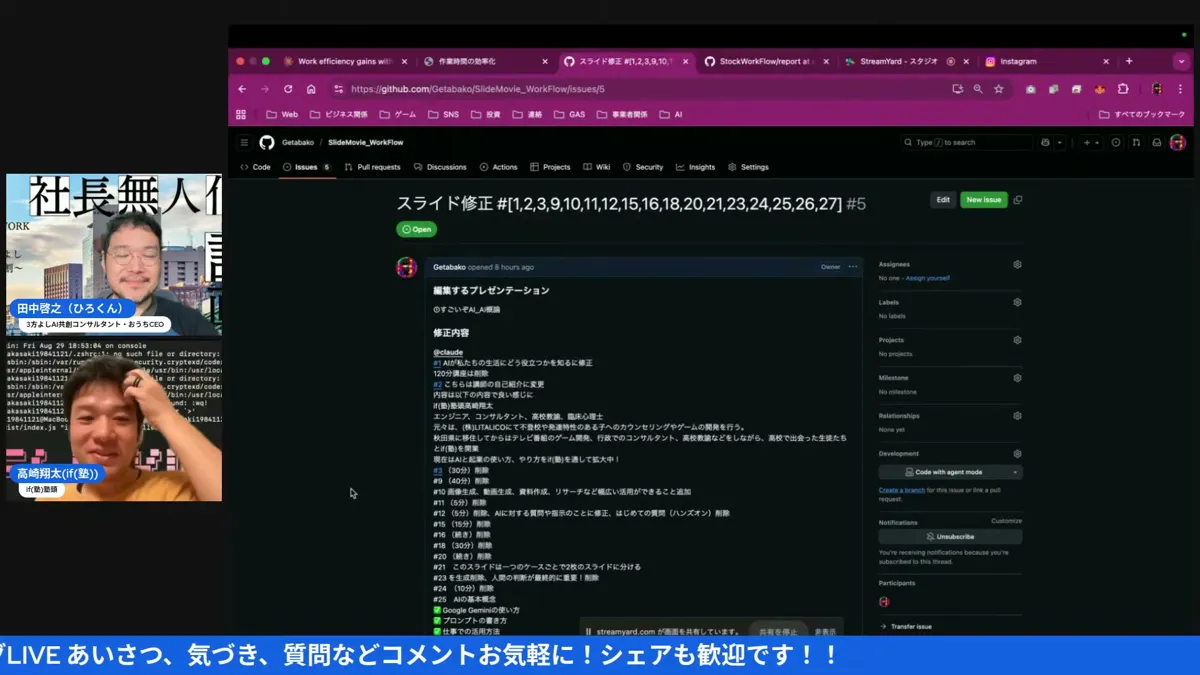
Task: Click the browser back arrow
Action: [x=242, y=89]
